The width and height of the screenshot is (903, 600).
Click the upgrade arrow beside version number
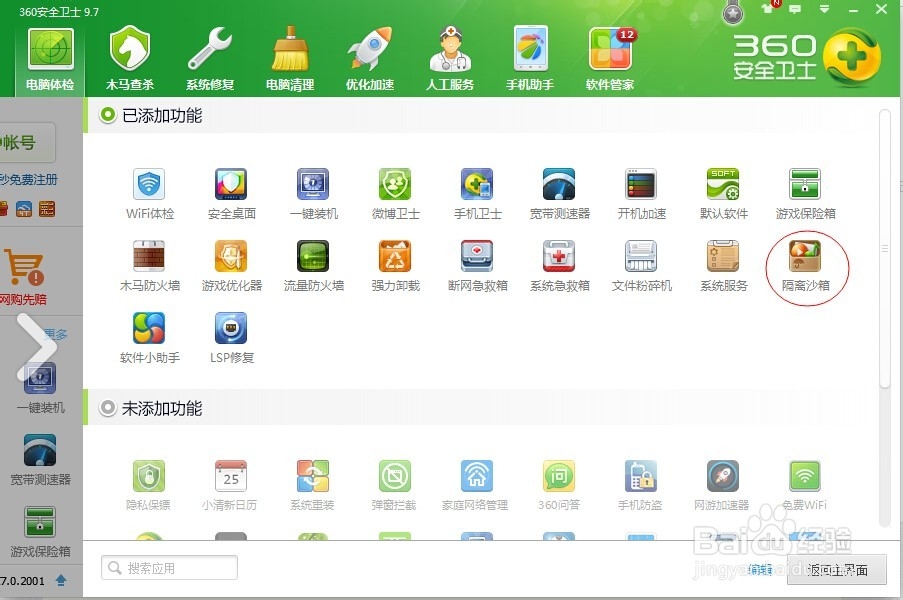tap(60, 580)
